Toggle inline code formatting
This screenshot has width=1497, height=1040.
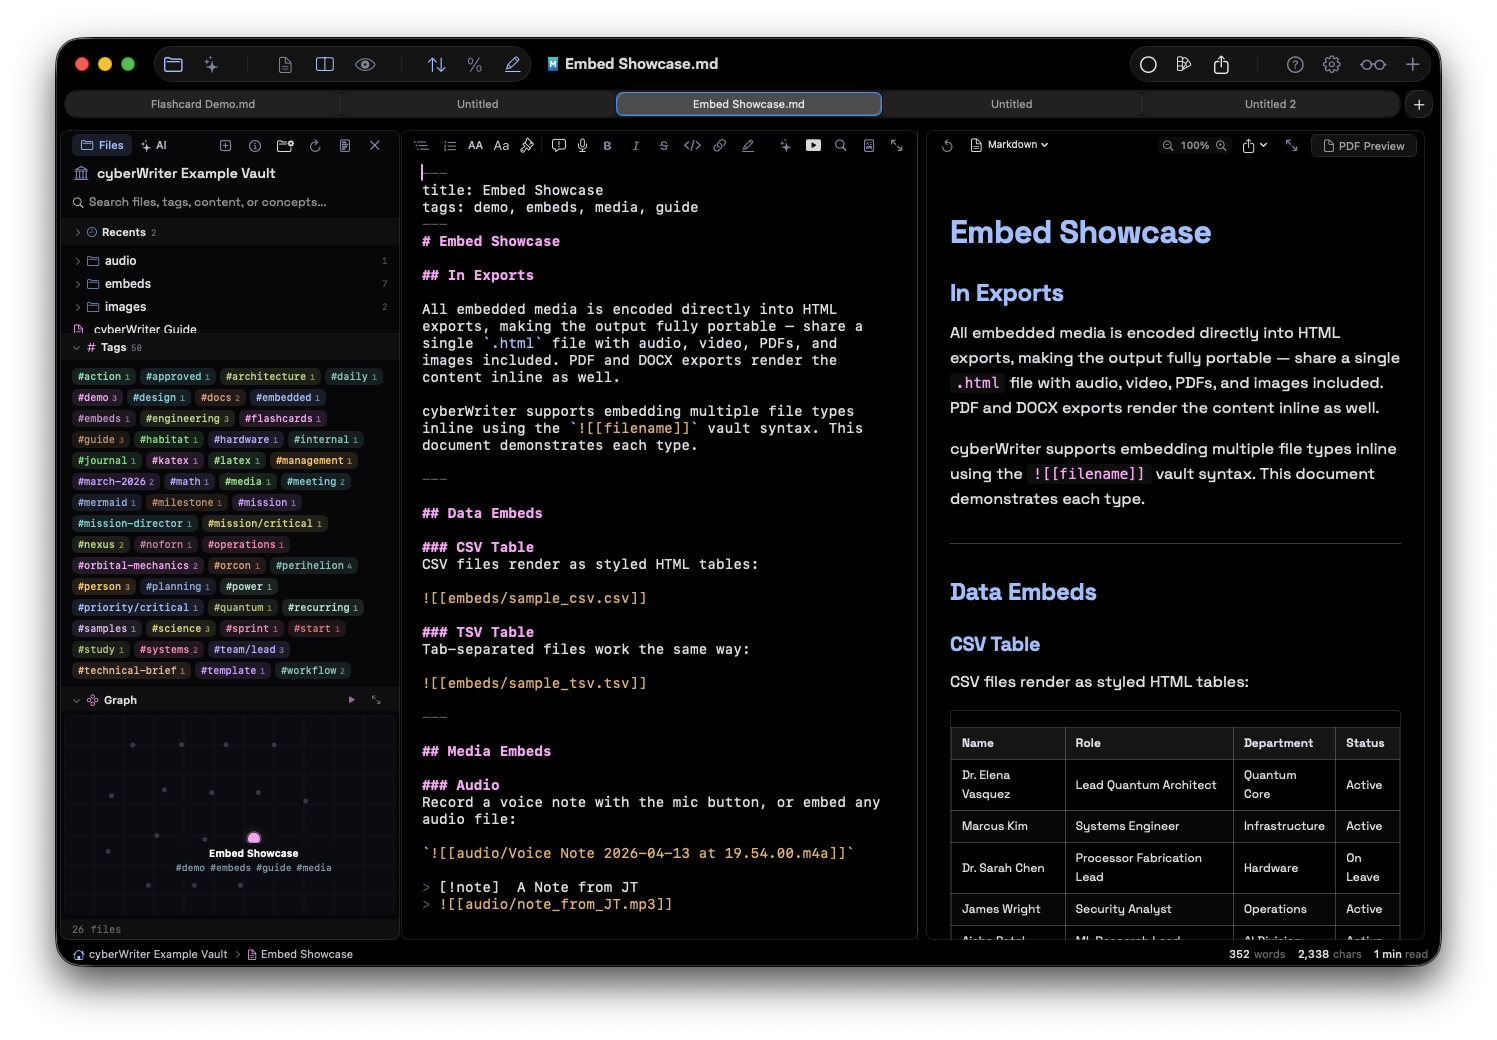(692, 146)
